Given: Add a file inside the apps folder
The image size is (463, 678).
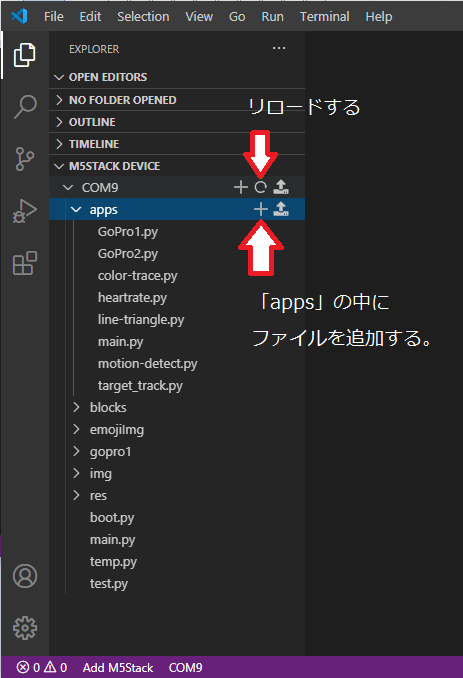Looking at the screenshot, I should coord(261,209).
